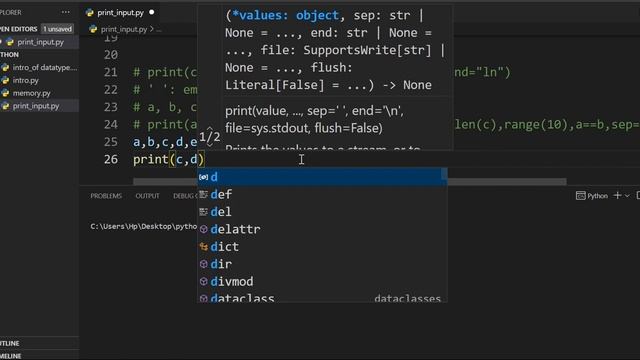Image resolution: width=640 pixels, height=360 pixels.
Task: Click the keyword icon beside 'del'
Action: (x=203, y=212)
